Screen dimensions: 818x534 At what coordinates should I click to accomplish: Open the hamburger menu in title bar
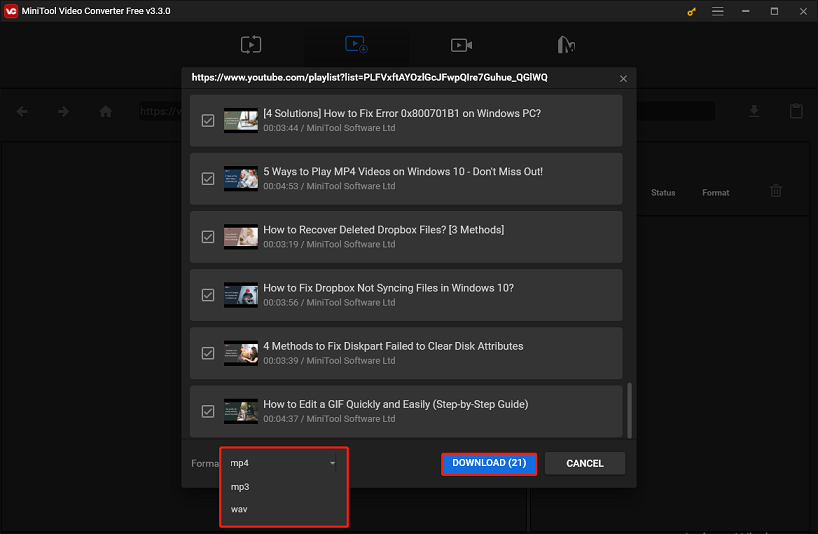pyautogui.click(x=718, y=11)
